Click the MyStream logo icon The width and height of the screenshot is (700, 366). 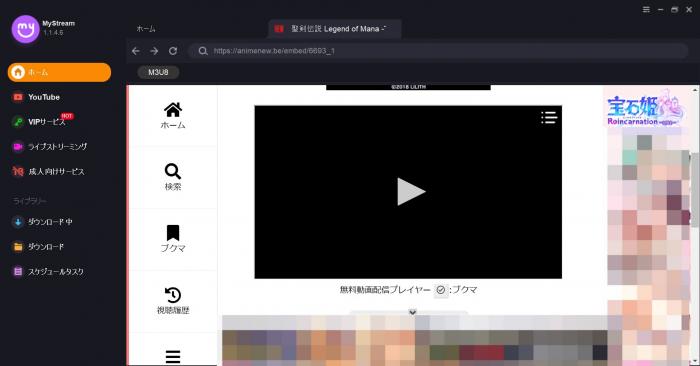pos(25,29)
